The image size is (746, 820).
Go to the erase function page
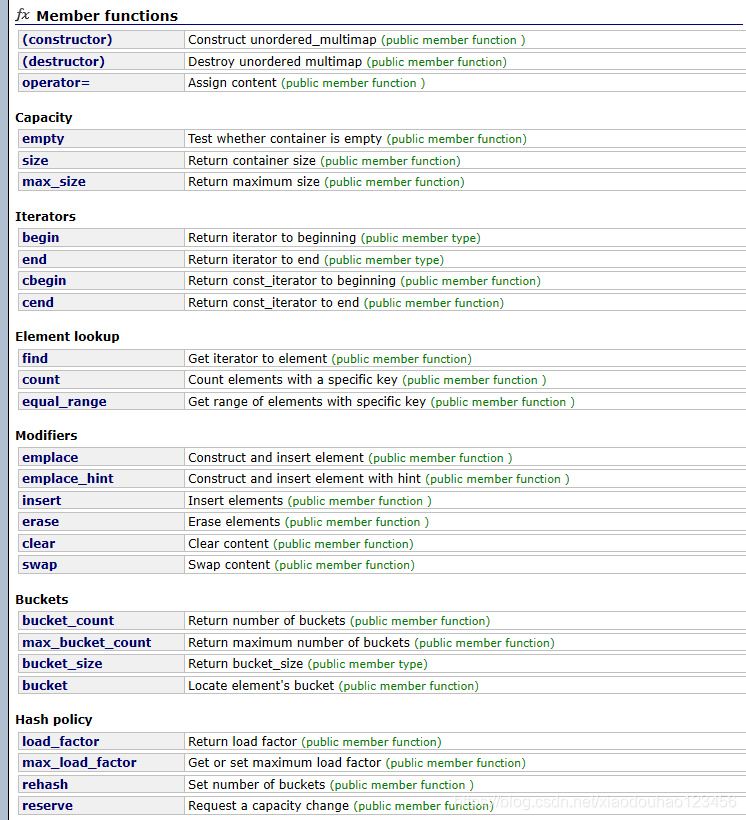(40, 522)
